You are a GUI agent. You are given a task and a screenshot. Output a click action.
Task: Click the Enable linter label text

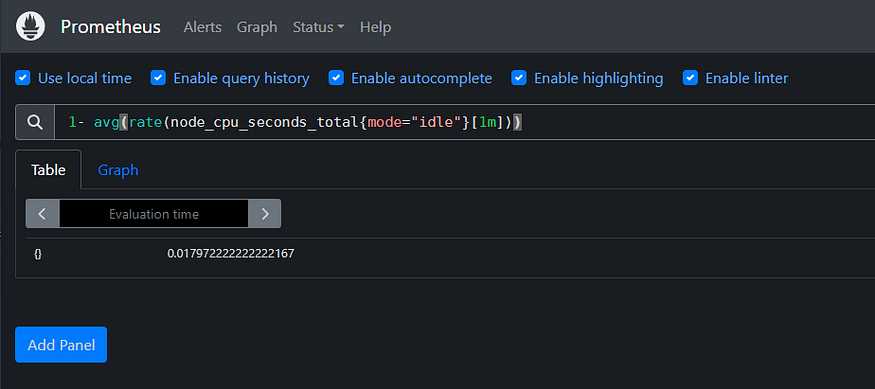tap(747, 78)
